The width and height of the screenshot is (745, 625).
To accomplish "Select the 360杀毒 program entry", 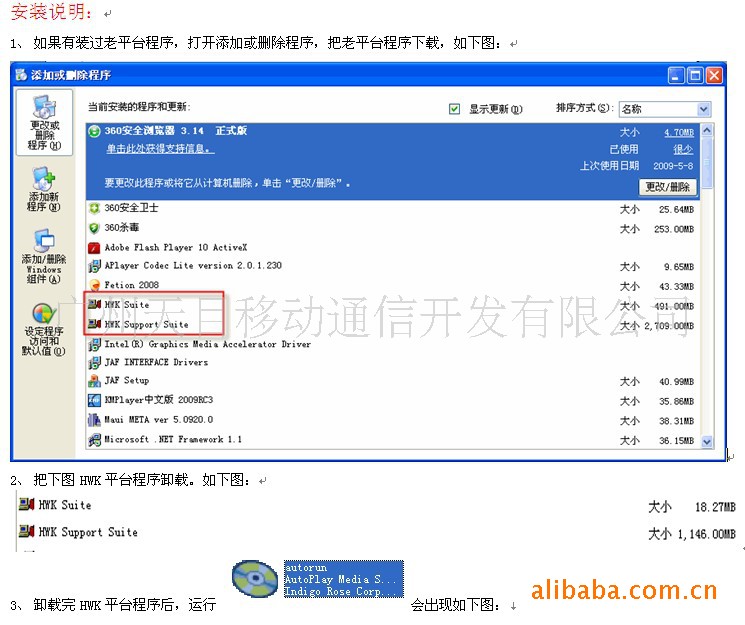I will pyautogui.click(x=122, y=228).
